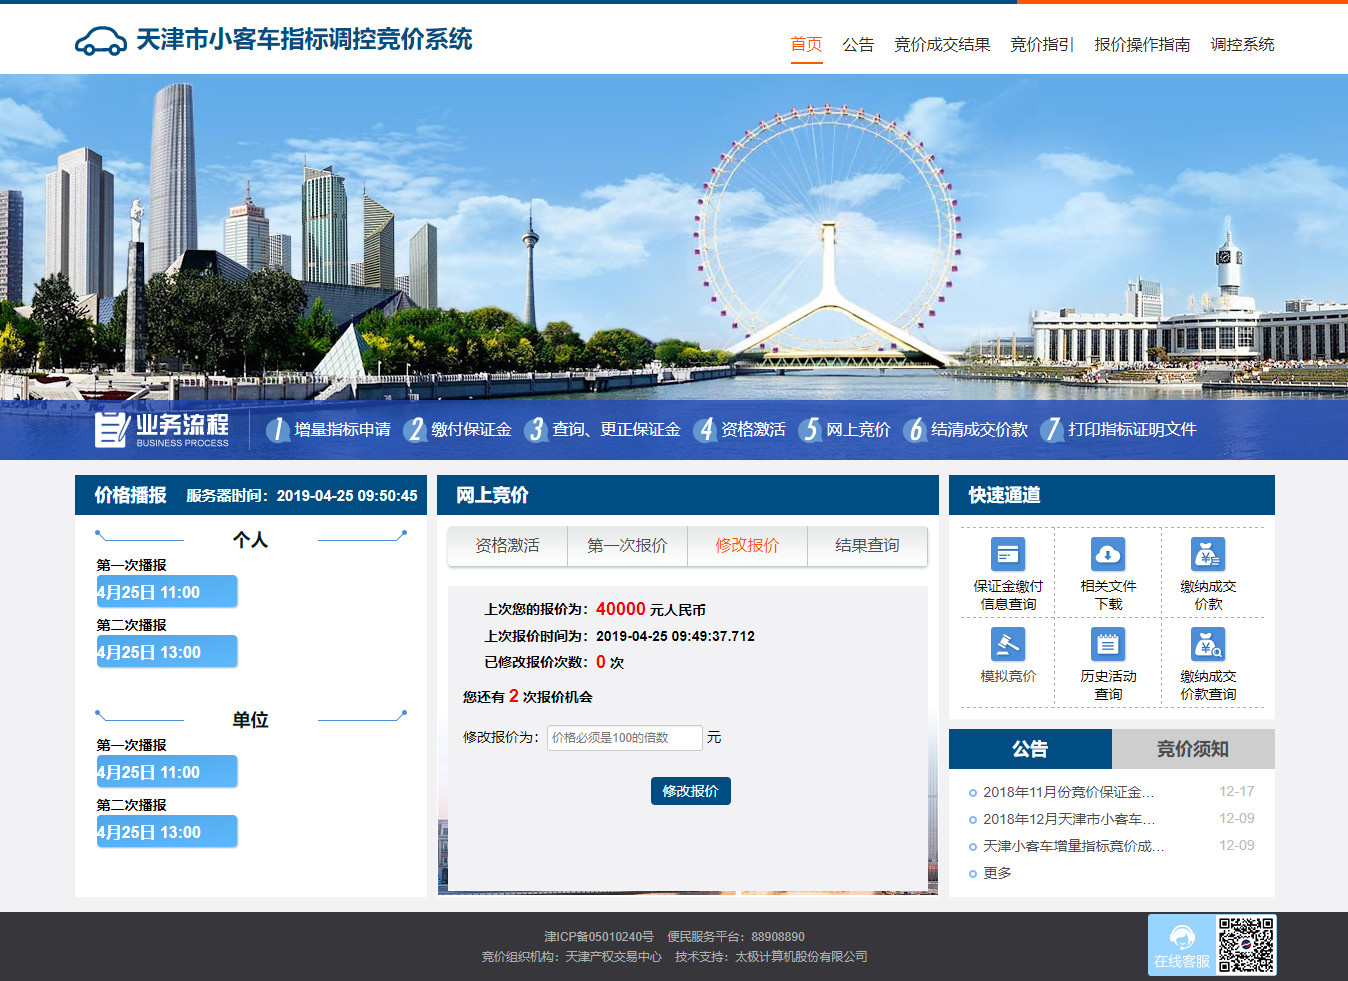Click step 6 结清成交价款
The height and width of the screenshot is (981, 1348).
pyautogui.click(x=965, y=430)
